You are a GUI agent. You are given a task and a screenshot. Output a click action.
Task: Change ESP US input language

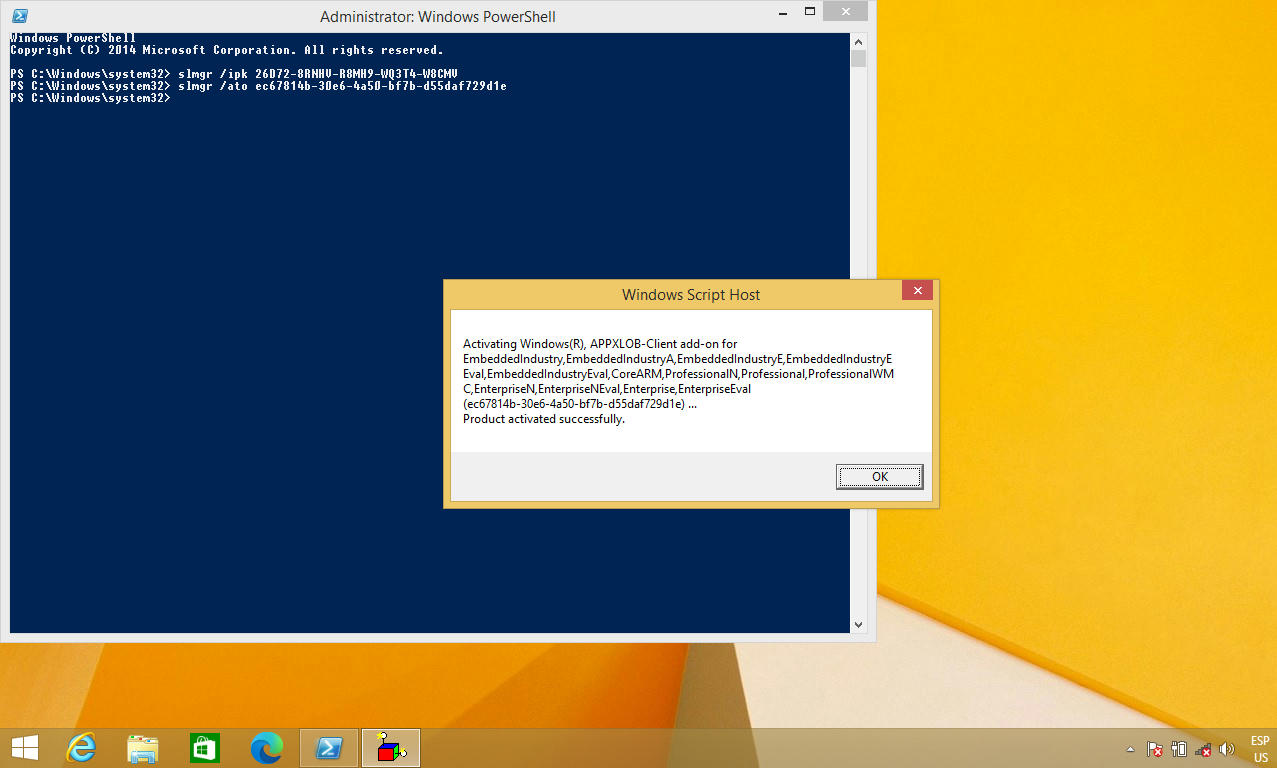(x=1260, y=749)
